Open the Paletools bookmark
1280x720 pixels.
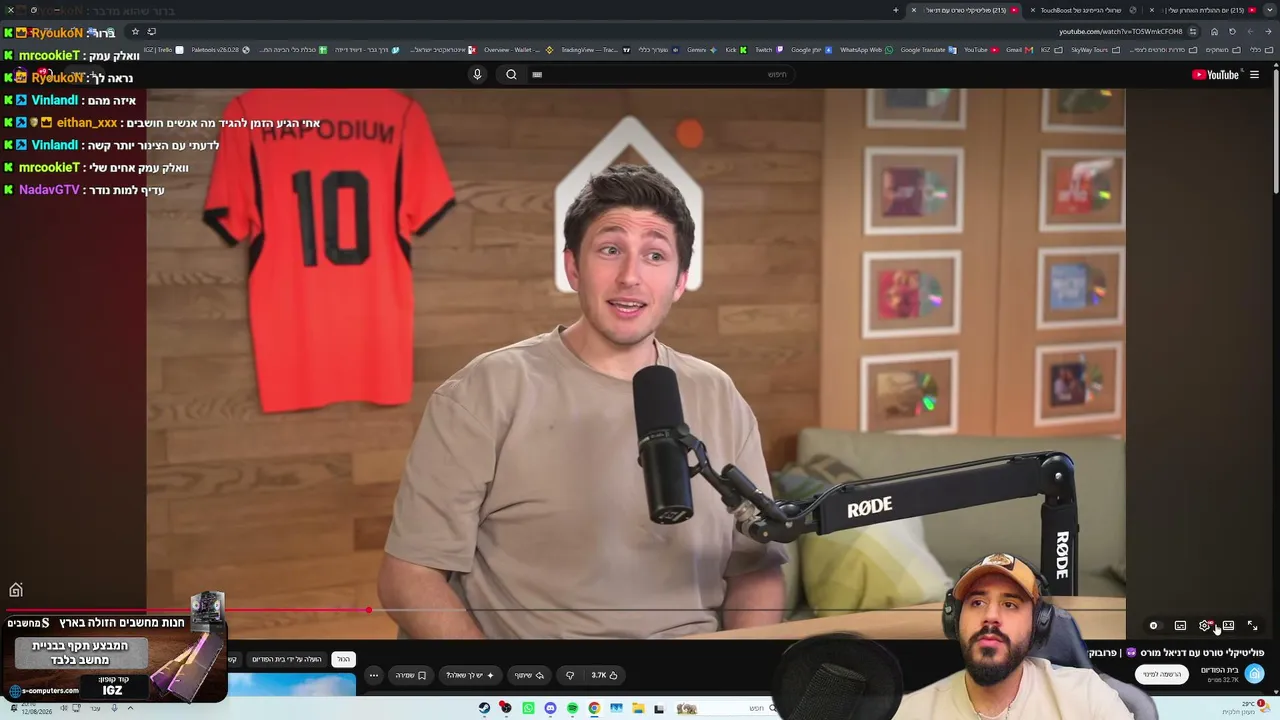(x=220, y=49)
